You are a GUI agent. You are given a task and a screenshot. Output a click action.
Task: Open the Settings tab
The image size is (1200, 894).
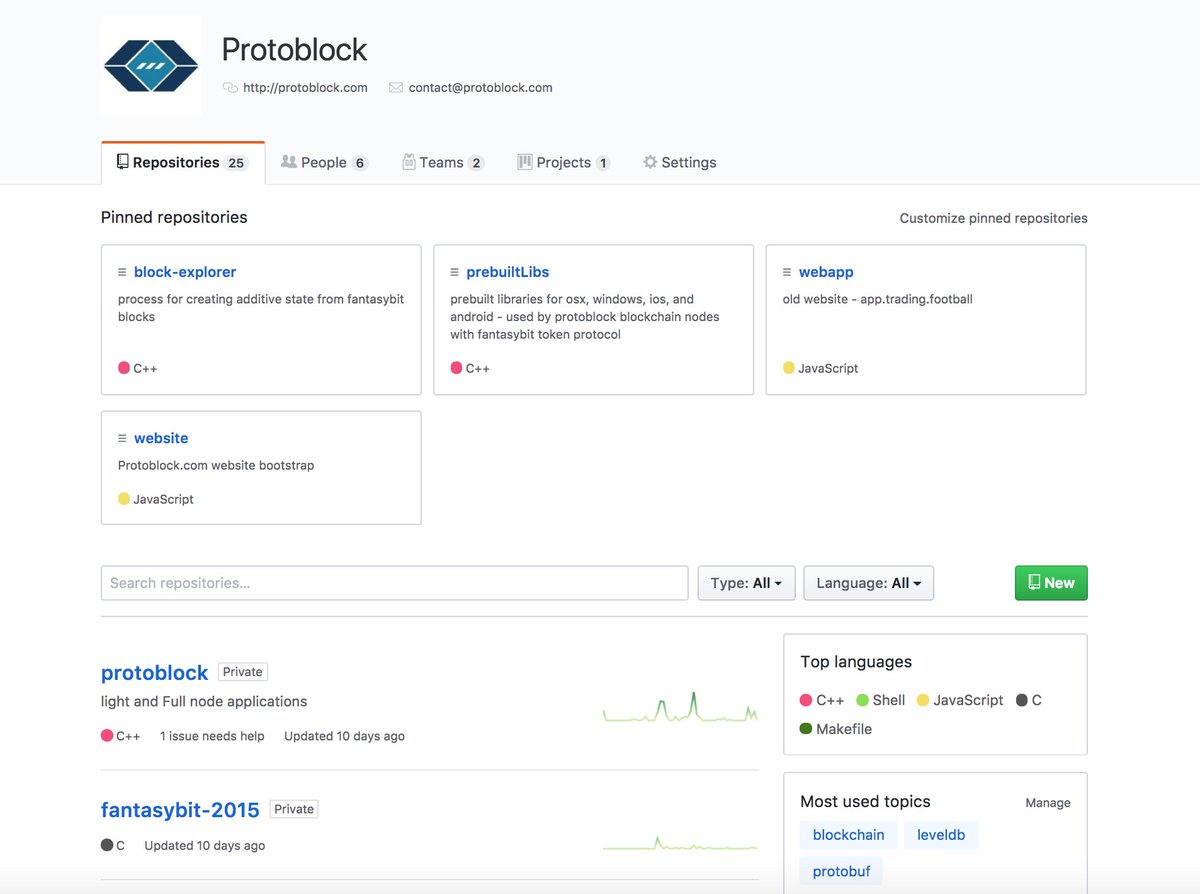tap(680, 163)
